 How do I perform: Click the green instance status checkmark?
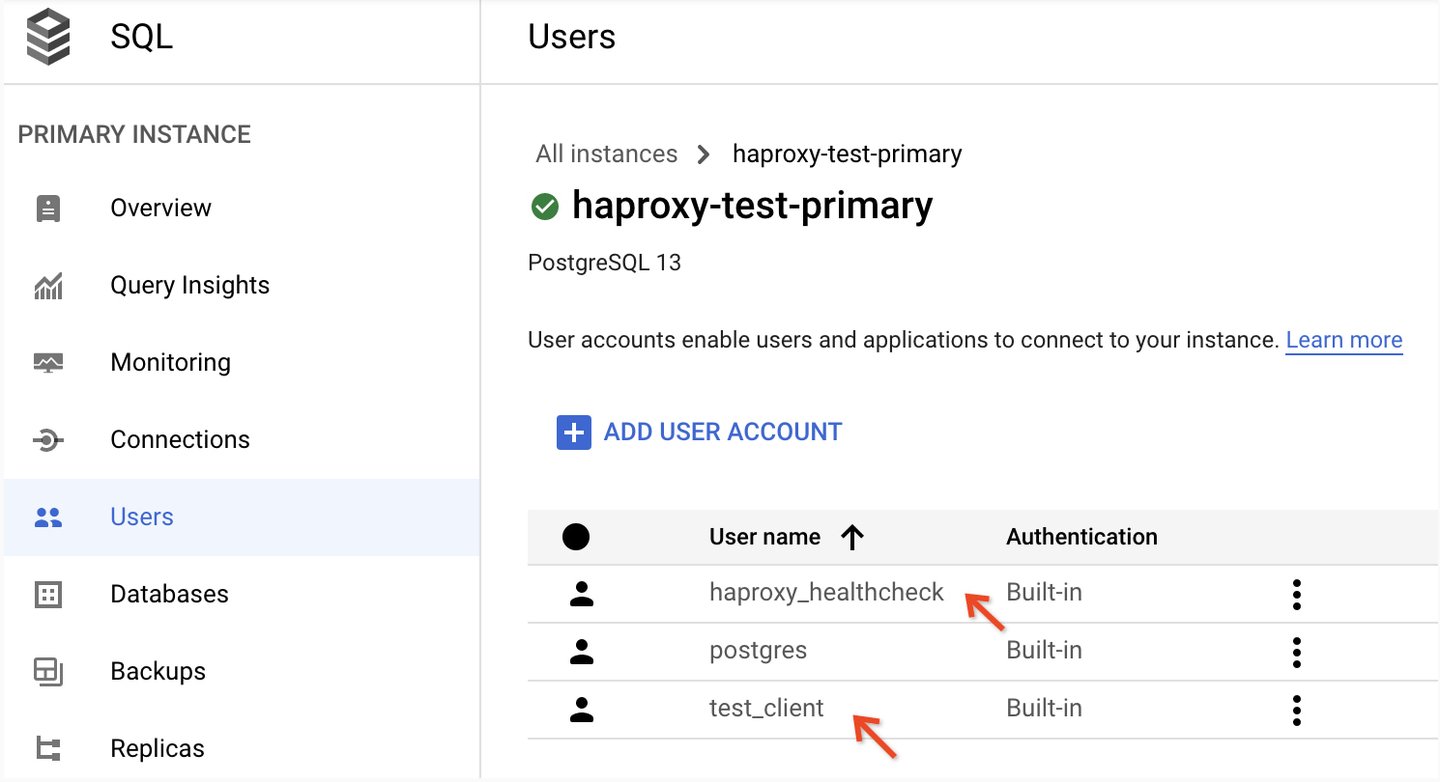click(x=545, y=207)
